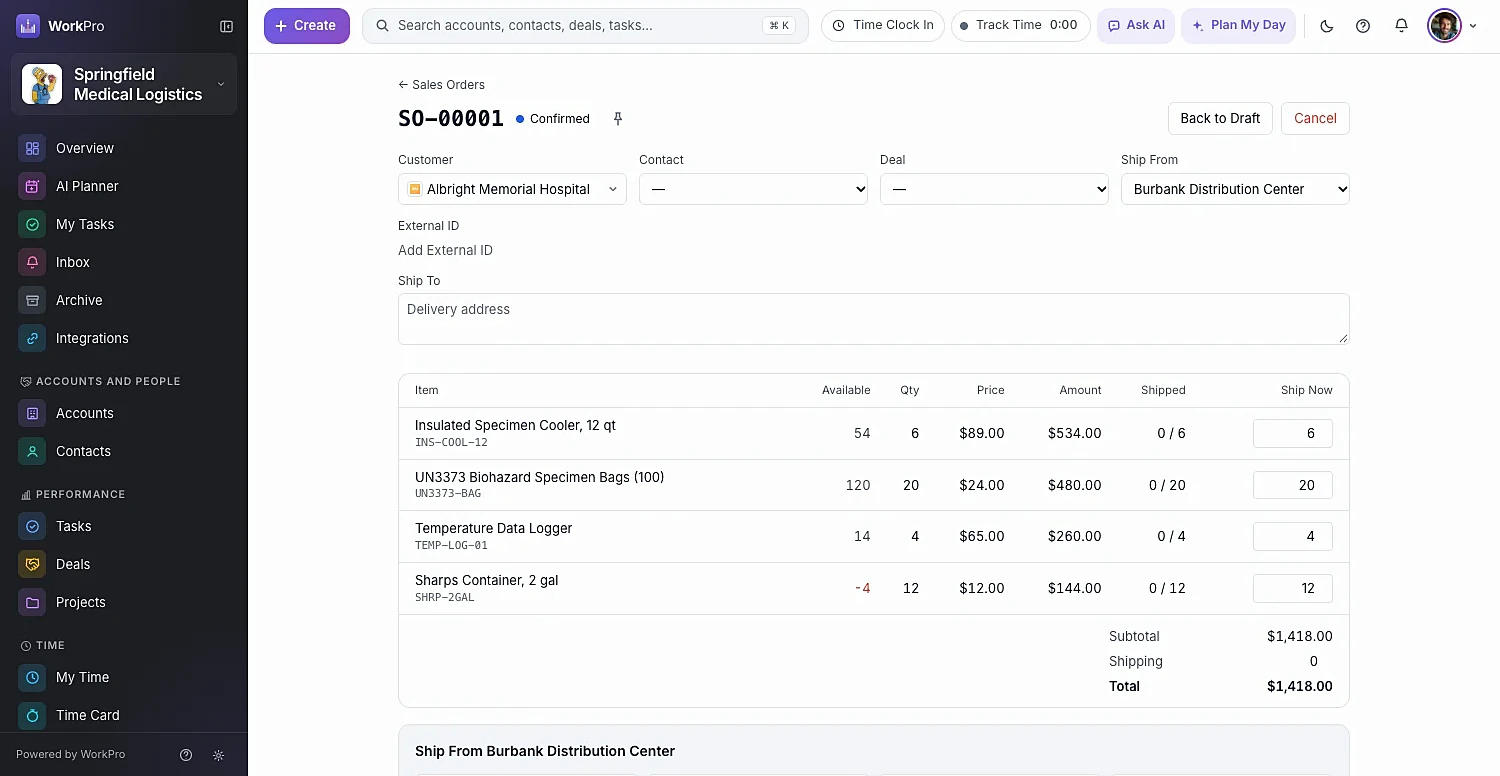Viewport: 1500px width, 776px height.
Task: Click the Insulated Specimen Cooler, 12 qt item
Action: 515,425
